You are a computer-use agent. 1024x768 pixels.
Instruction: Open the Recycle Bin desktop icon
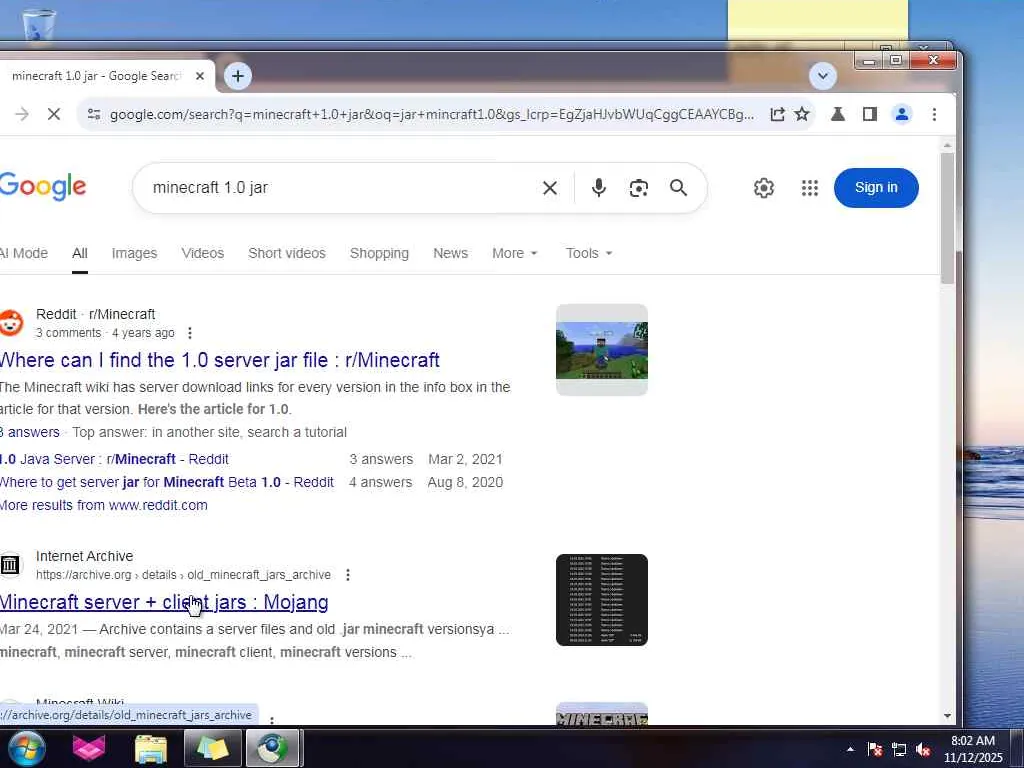point(38,24)
